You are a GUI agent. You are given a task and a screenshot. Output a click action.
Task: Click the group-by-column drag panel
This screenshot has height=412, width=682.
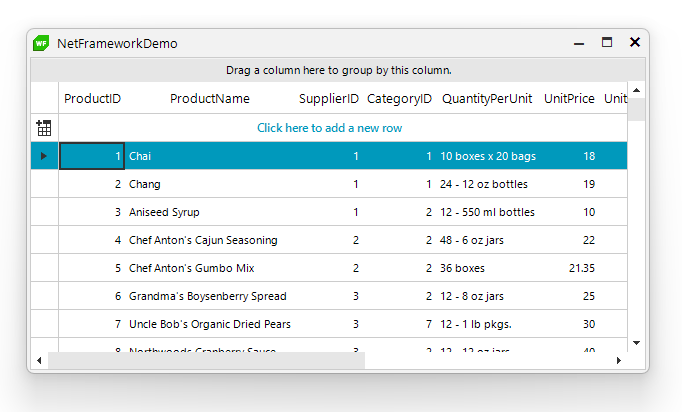[x=338, y=70]
